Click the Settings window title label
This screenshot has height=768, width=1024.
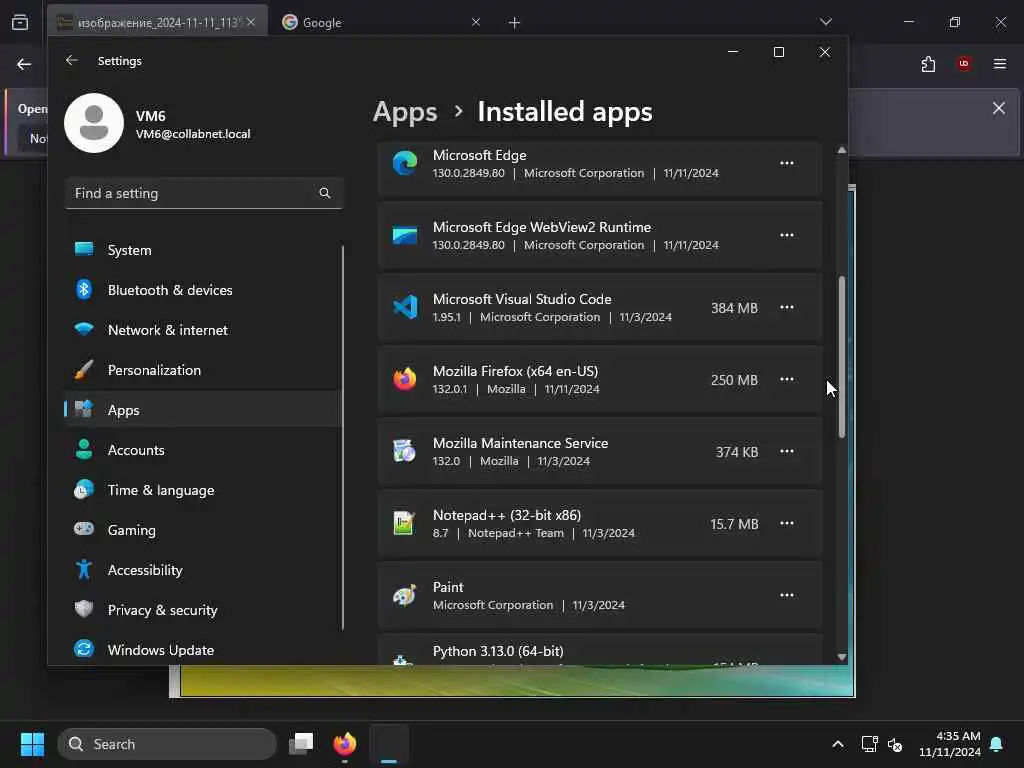point(120,61)
